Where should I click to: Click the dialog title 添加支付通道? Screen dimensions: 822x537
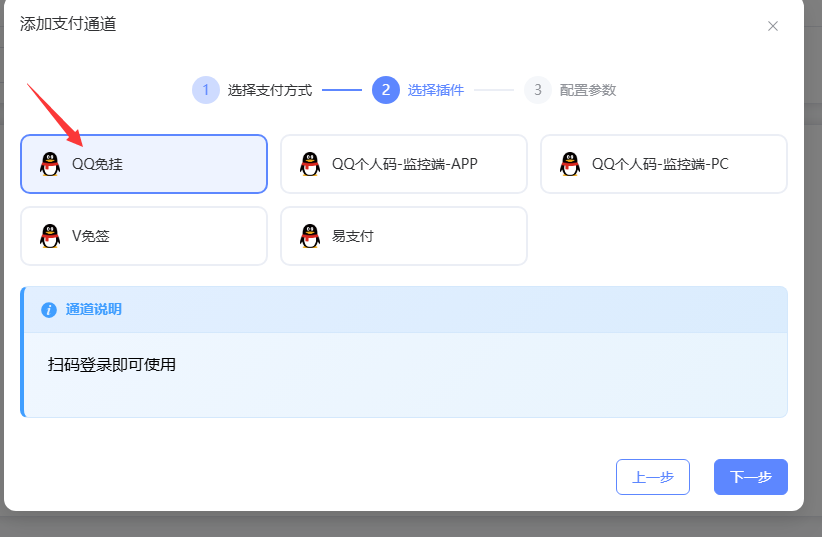[68, 24]
